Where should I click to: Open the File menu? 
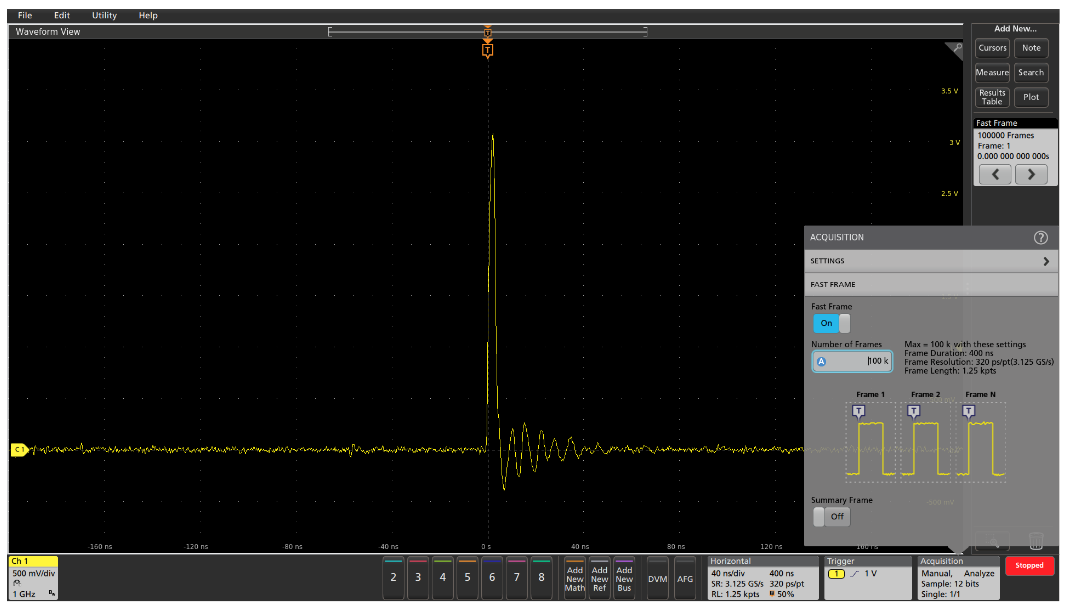pyautogui.click(x=25, y=16)
